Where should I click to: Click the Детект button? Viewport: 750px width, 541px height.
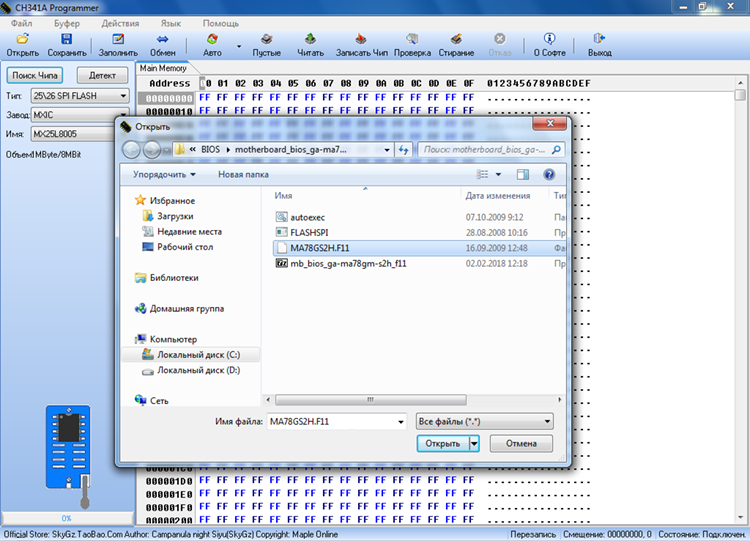[x=102, y=75]
